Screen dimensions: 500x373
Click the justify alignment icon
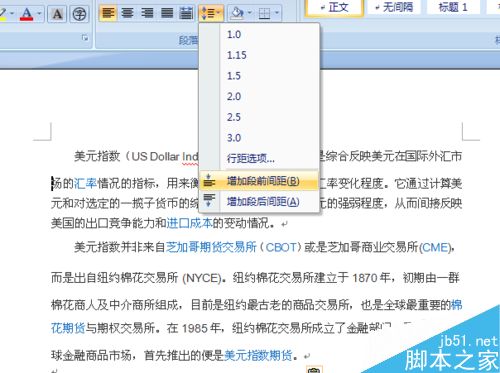pos(167,13)
